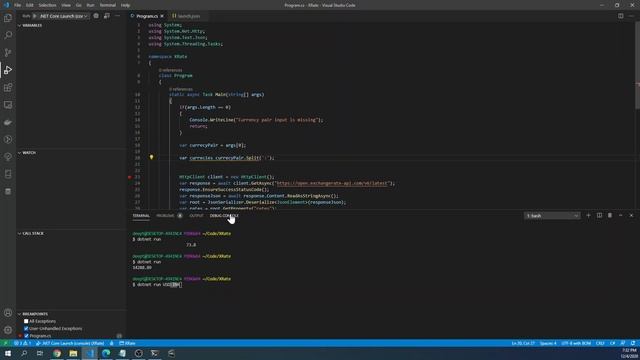Viewport: 640px width, 360px height.
Task: Open the View menu
Action: (66, 5)
